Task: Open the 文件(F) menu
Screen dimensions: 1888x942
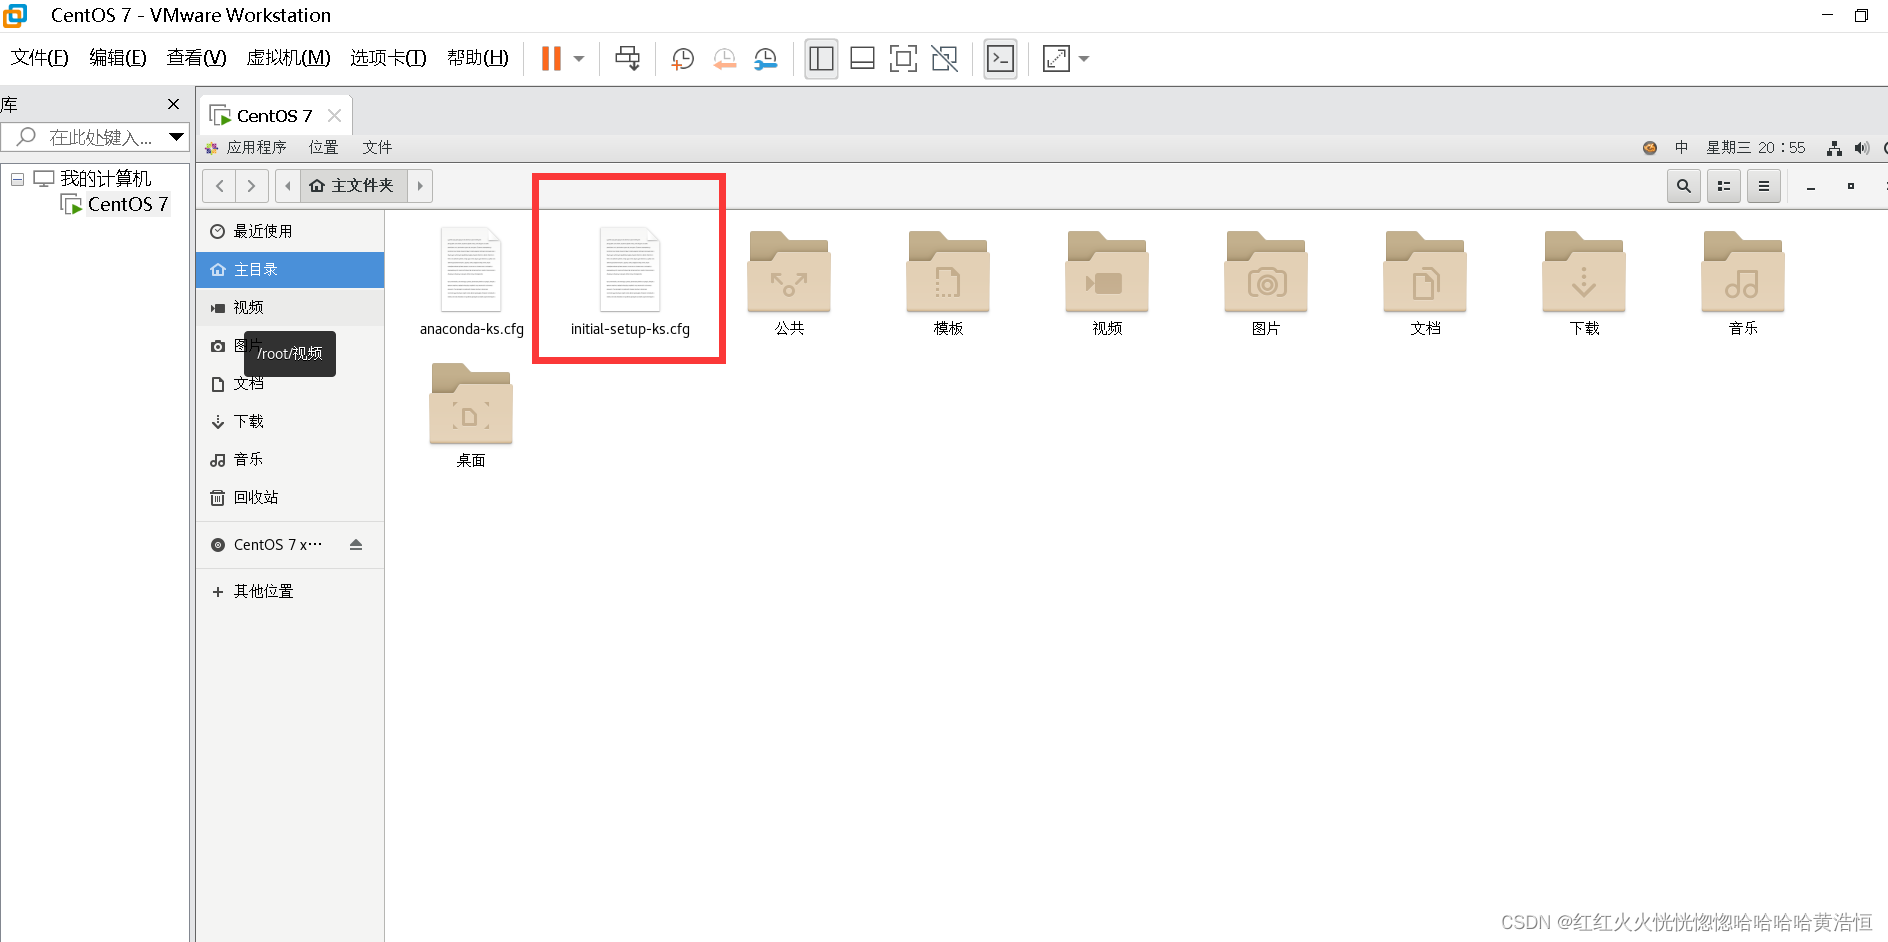Action: (40, 58)
